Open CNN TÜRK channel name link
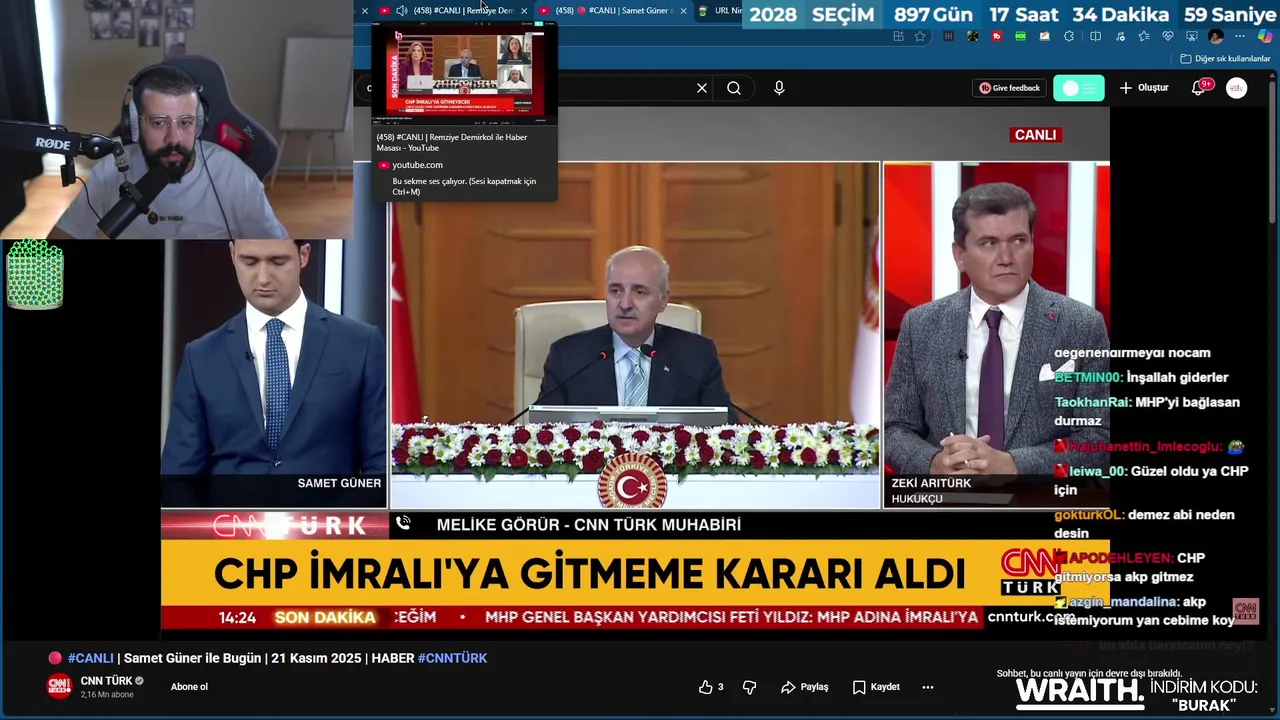The image size is (1280, 720). (x=106, y=681)
